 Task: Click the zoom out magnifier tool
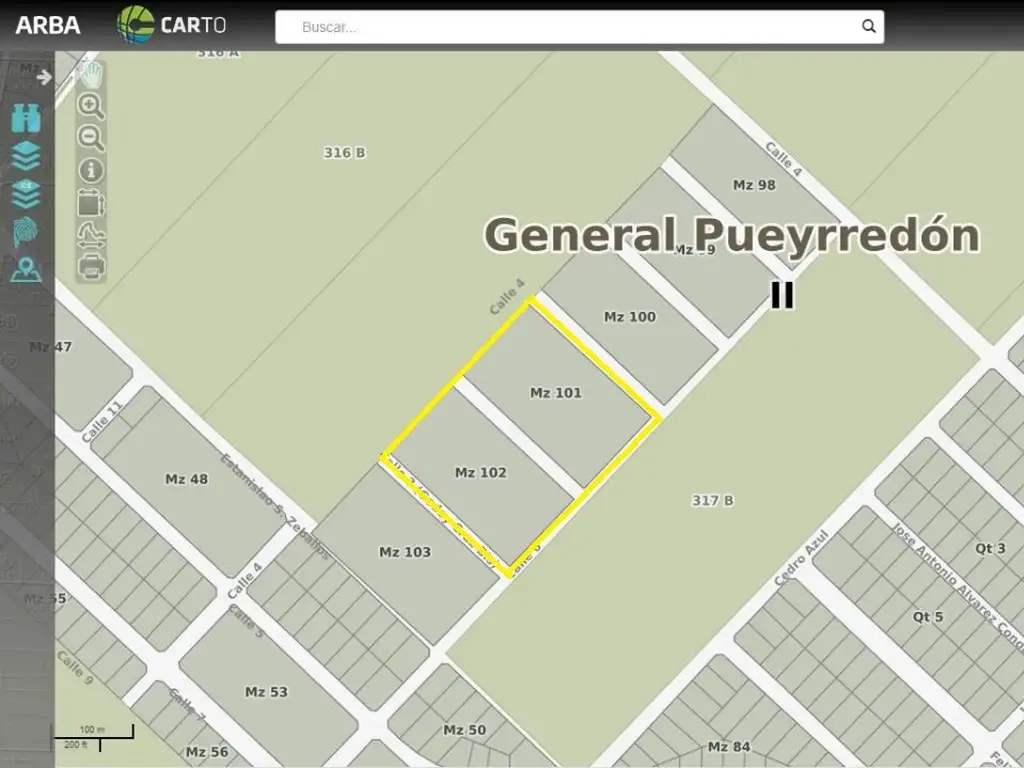coord(91,138)
